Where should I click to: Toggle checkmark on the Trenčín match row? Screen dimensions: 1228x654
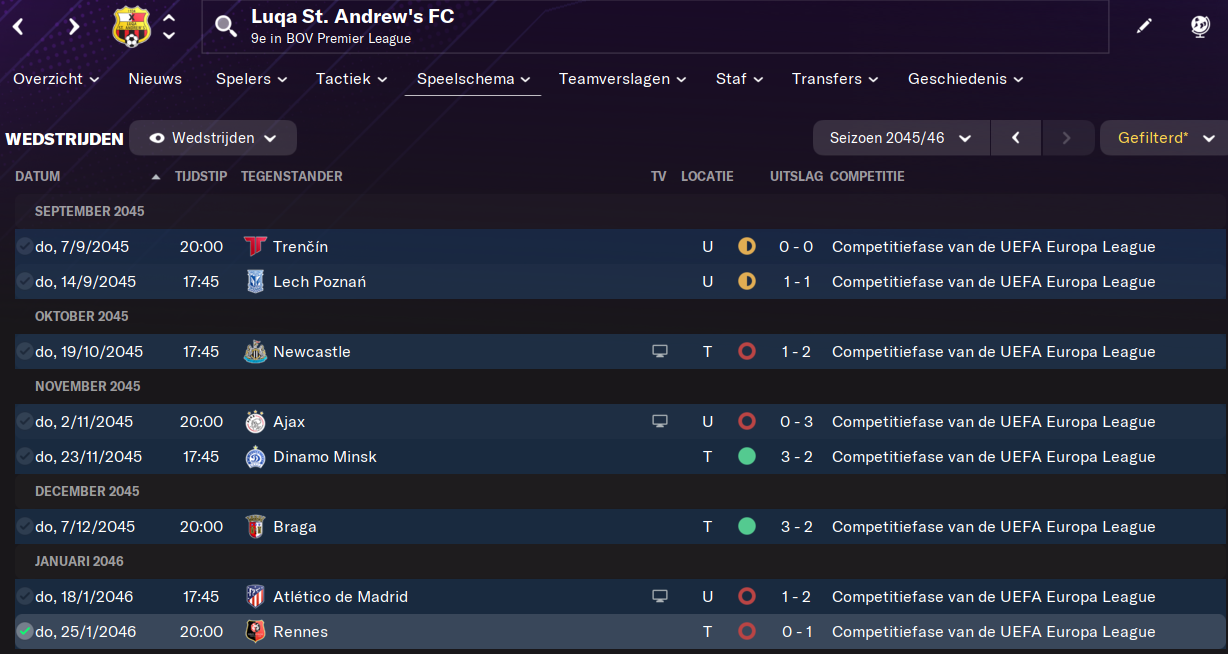24,247
